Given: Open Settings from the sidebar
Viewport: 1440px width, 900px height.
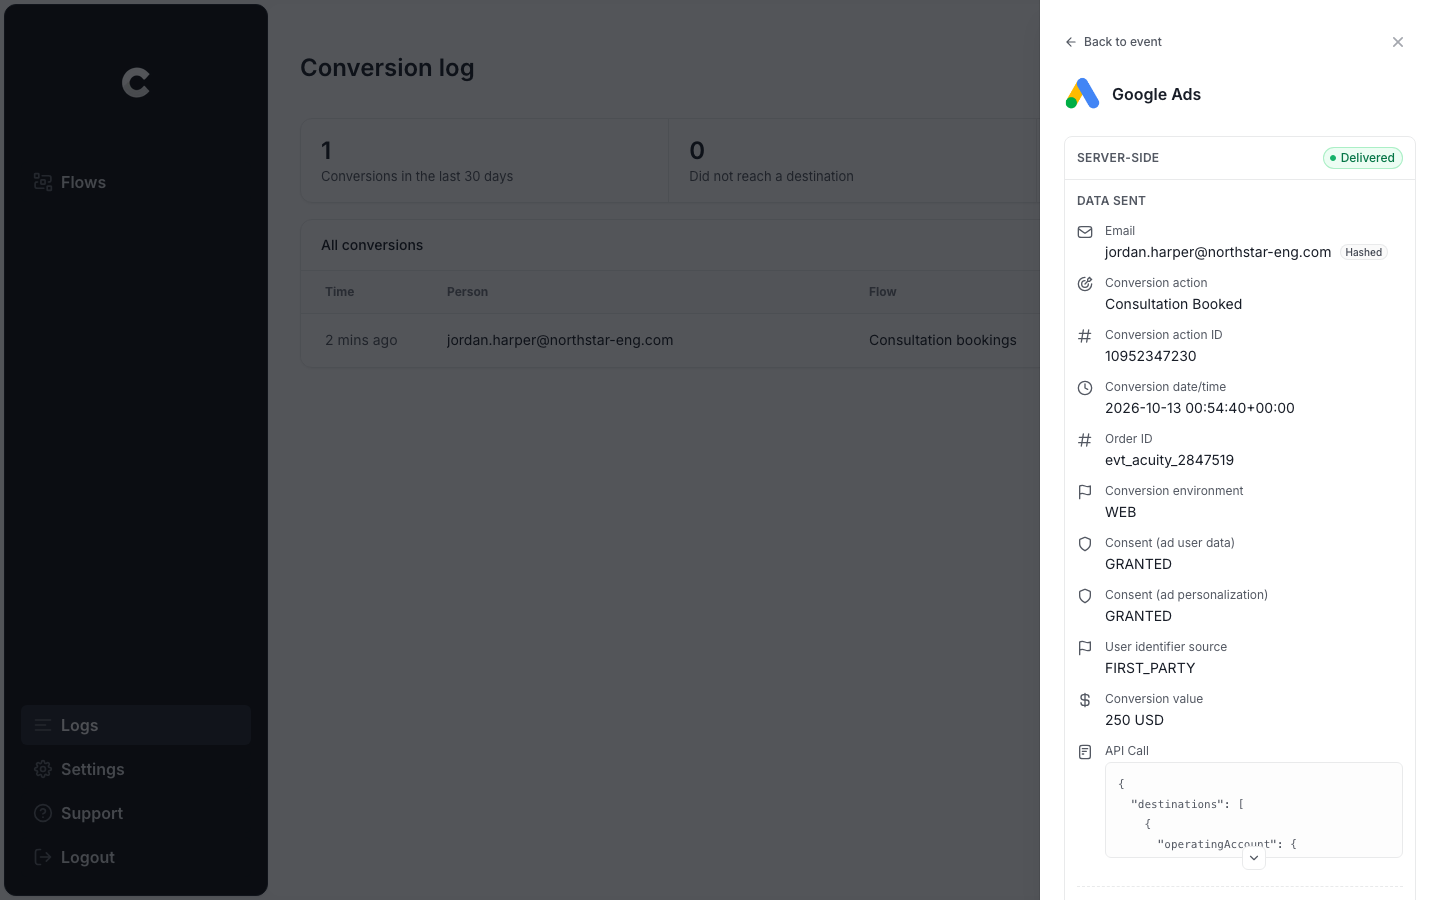Looking at the screenshot, I should [x=136, y=769].
